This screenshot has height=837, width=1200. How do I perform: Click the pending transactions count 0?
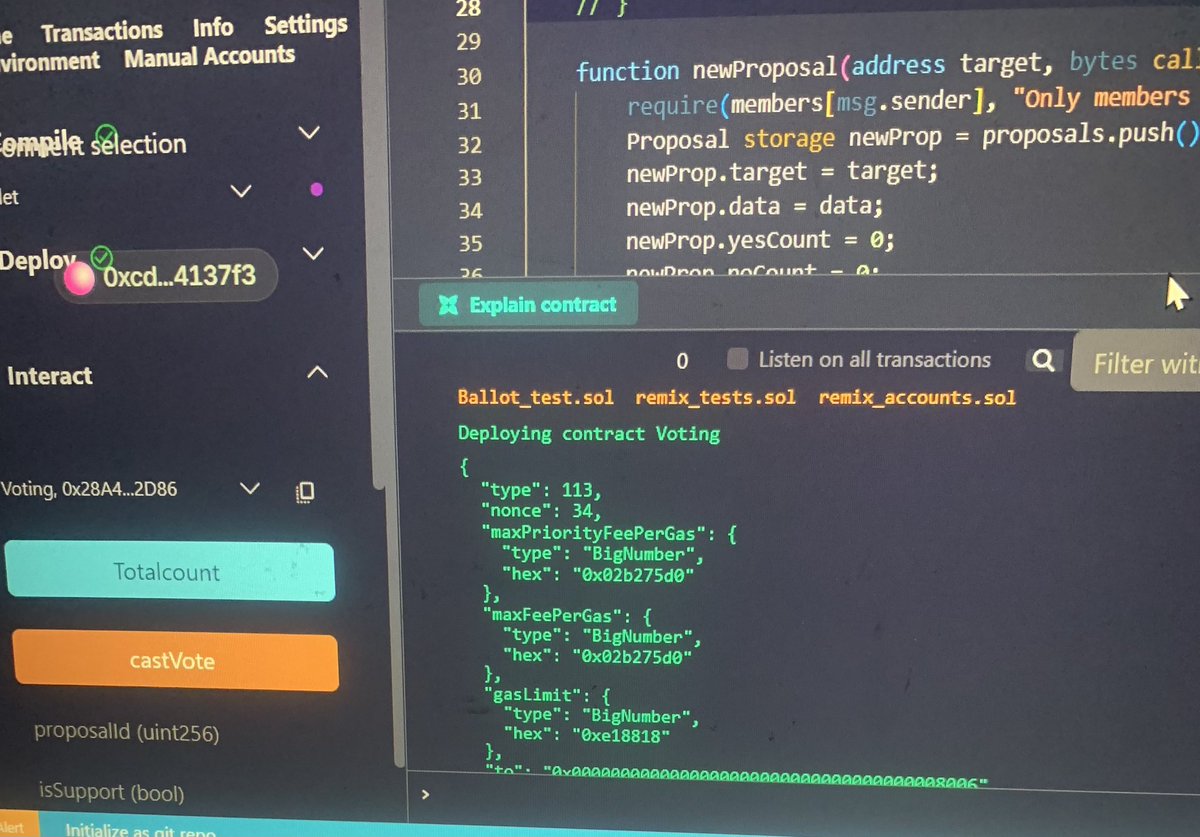[682, 361]
